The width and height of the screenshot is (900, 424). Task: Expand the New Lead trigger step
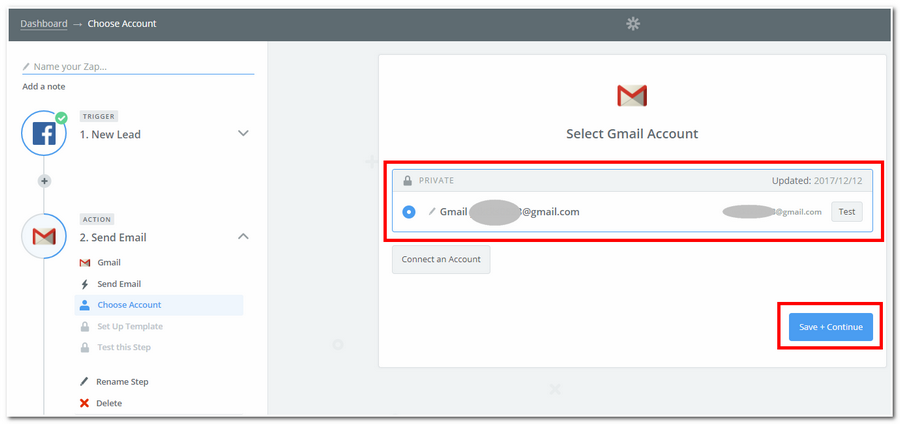click(243, 133)
